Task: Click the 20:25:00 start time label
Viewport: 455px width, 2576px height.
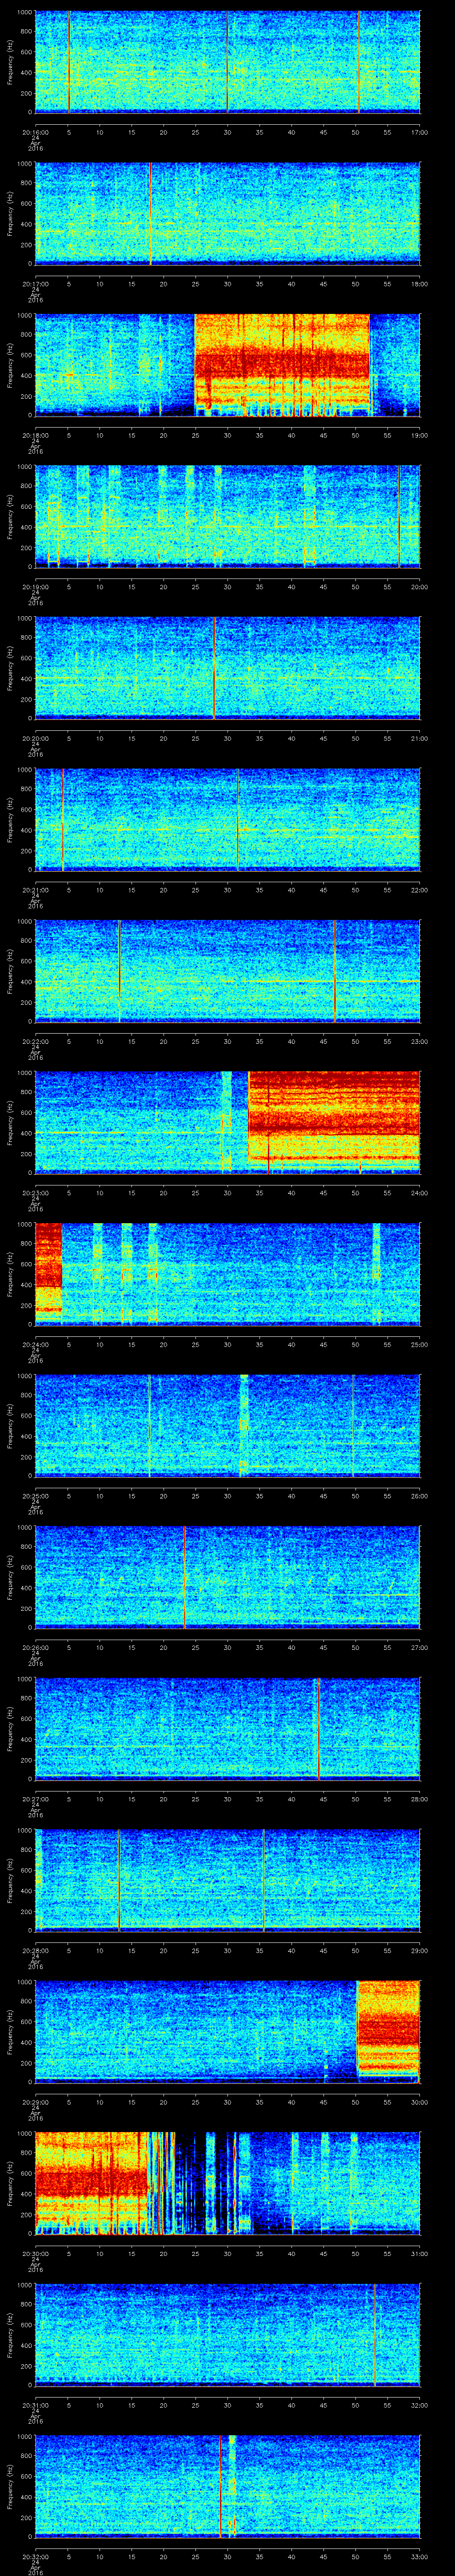Action: (x=35, y=1496)
